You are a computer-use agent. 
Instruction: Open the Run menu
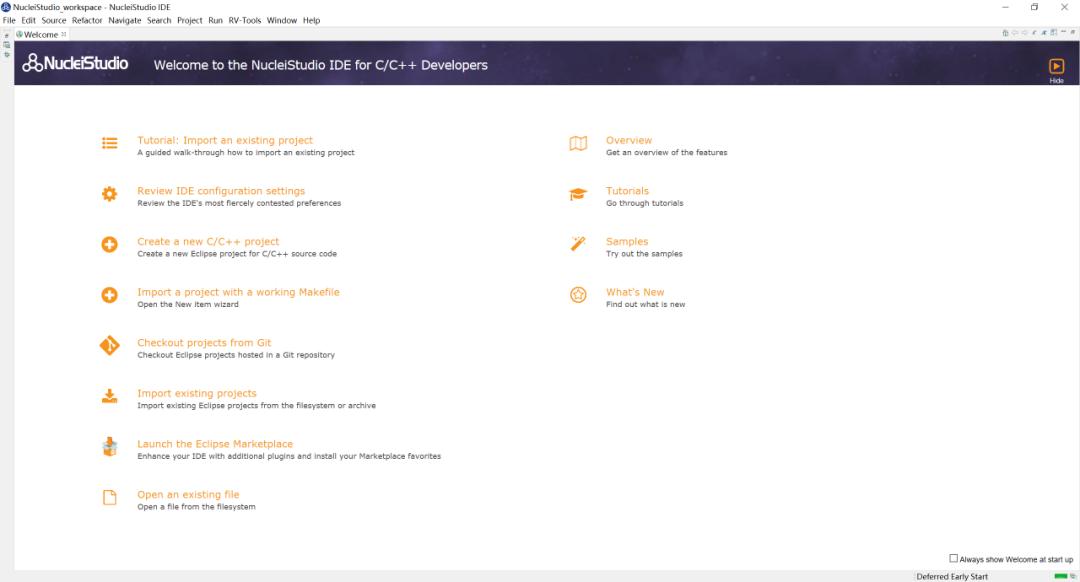pyautogui.click(x=216, y=21)
